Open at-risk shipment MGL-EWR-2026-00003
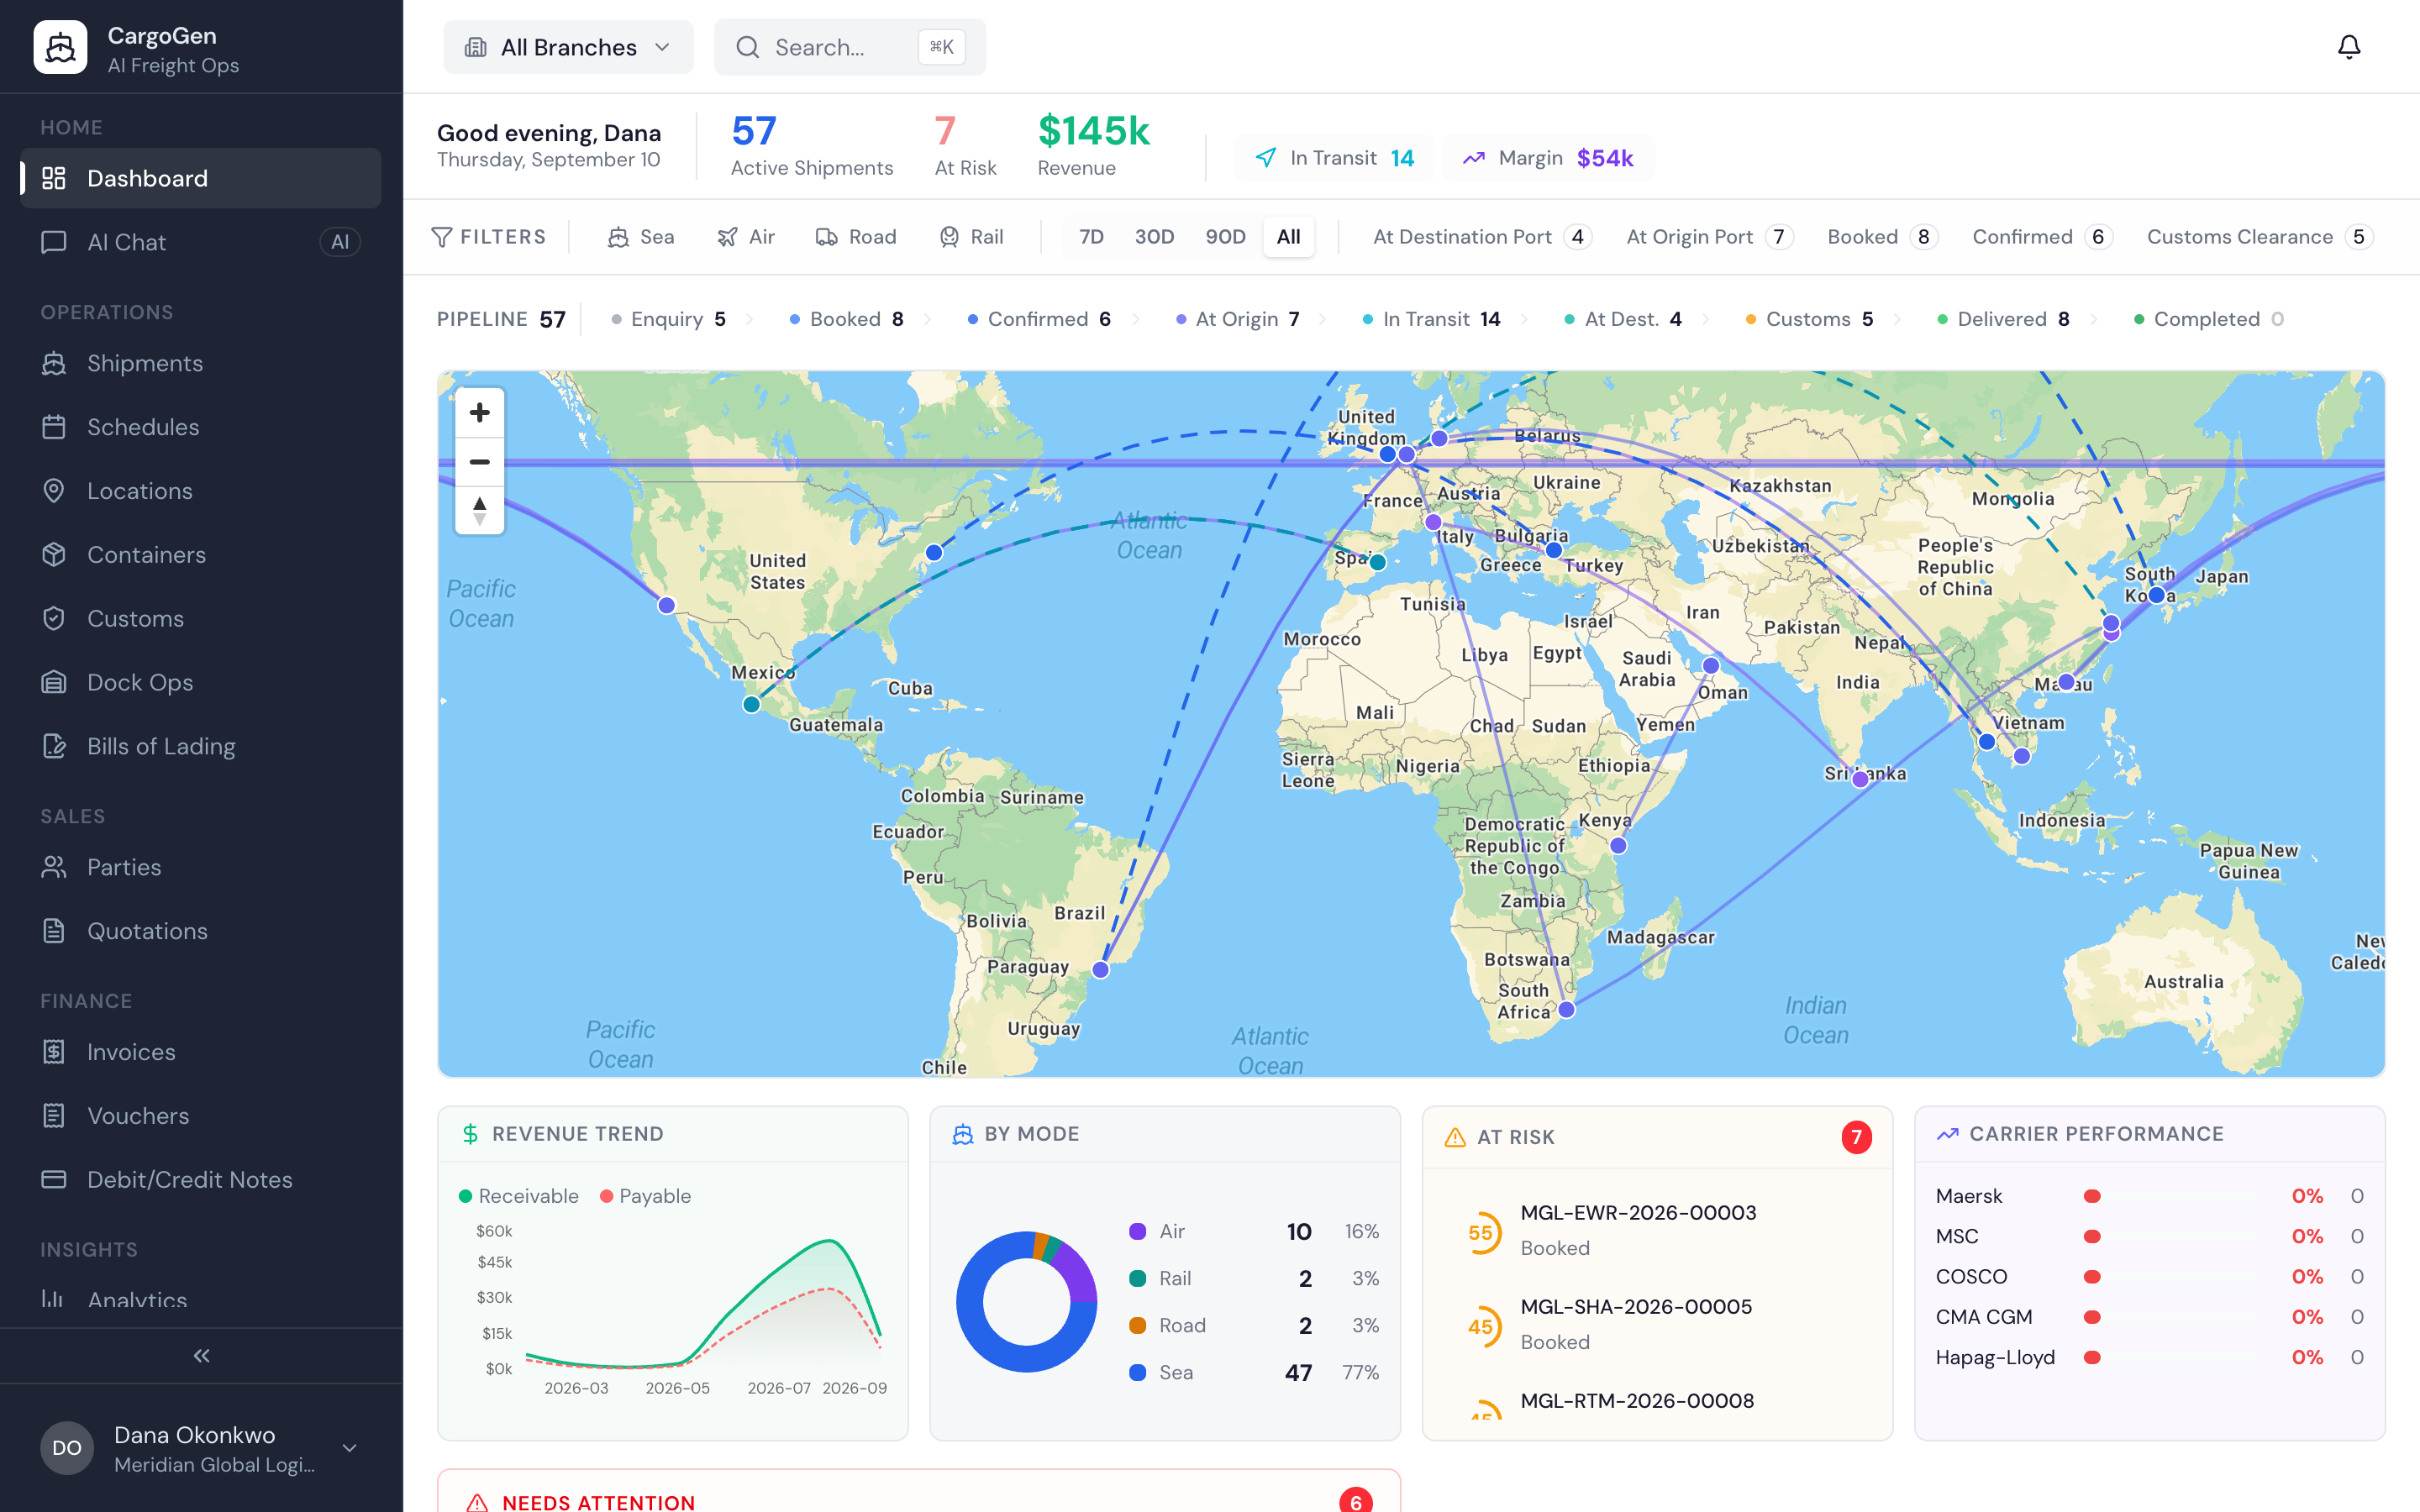This screenshot has height=1512, width=2420. pos(1657,1230)
